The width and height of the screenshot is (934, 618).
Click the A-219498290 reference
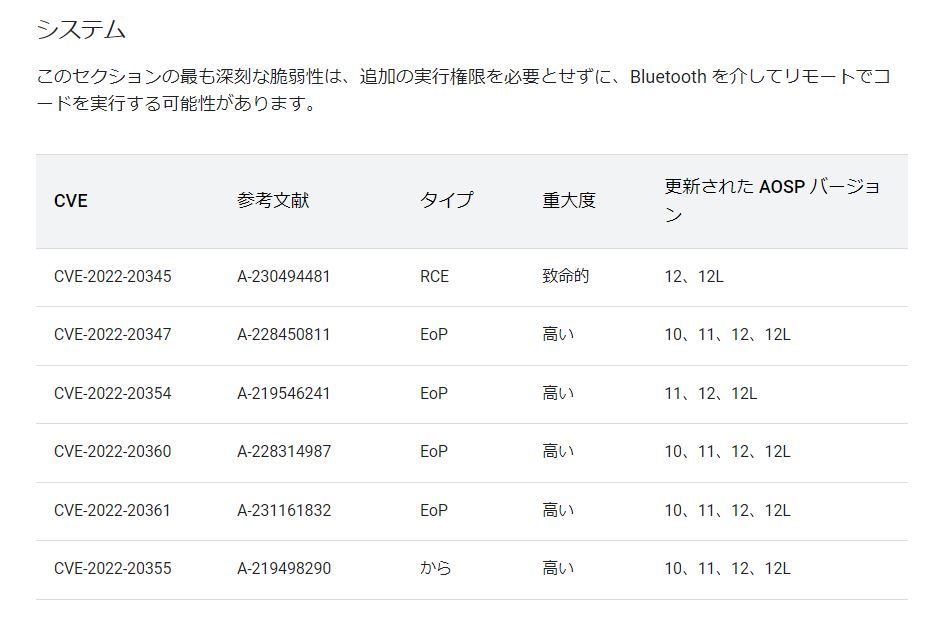click(x=283, y=568)
